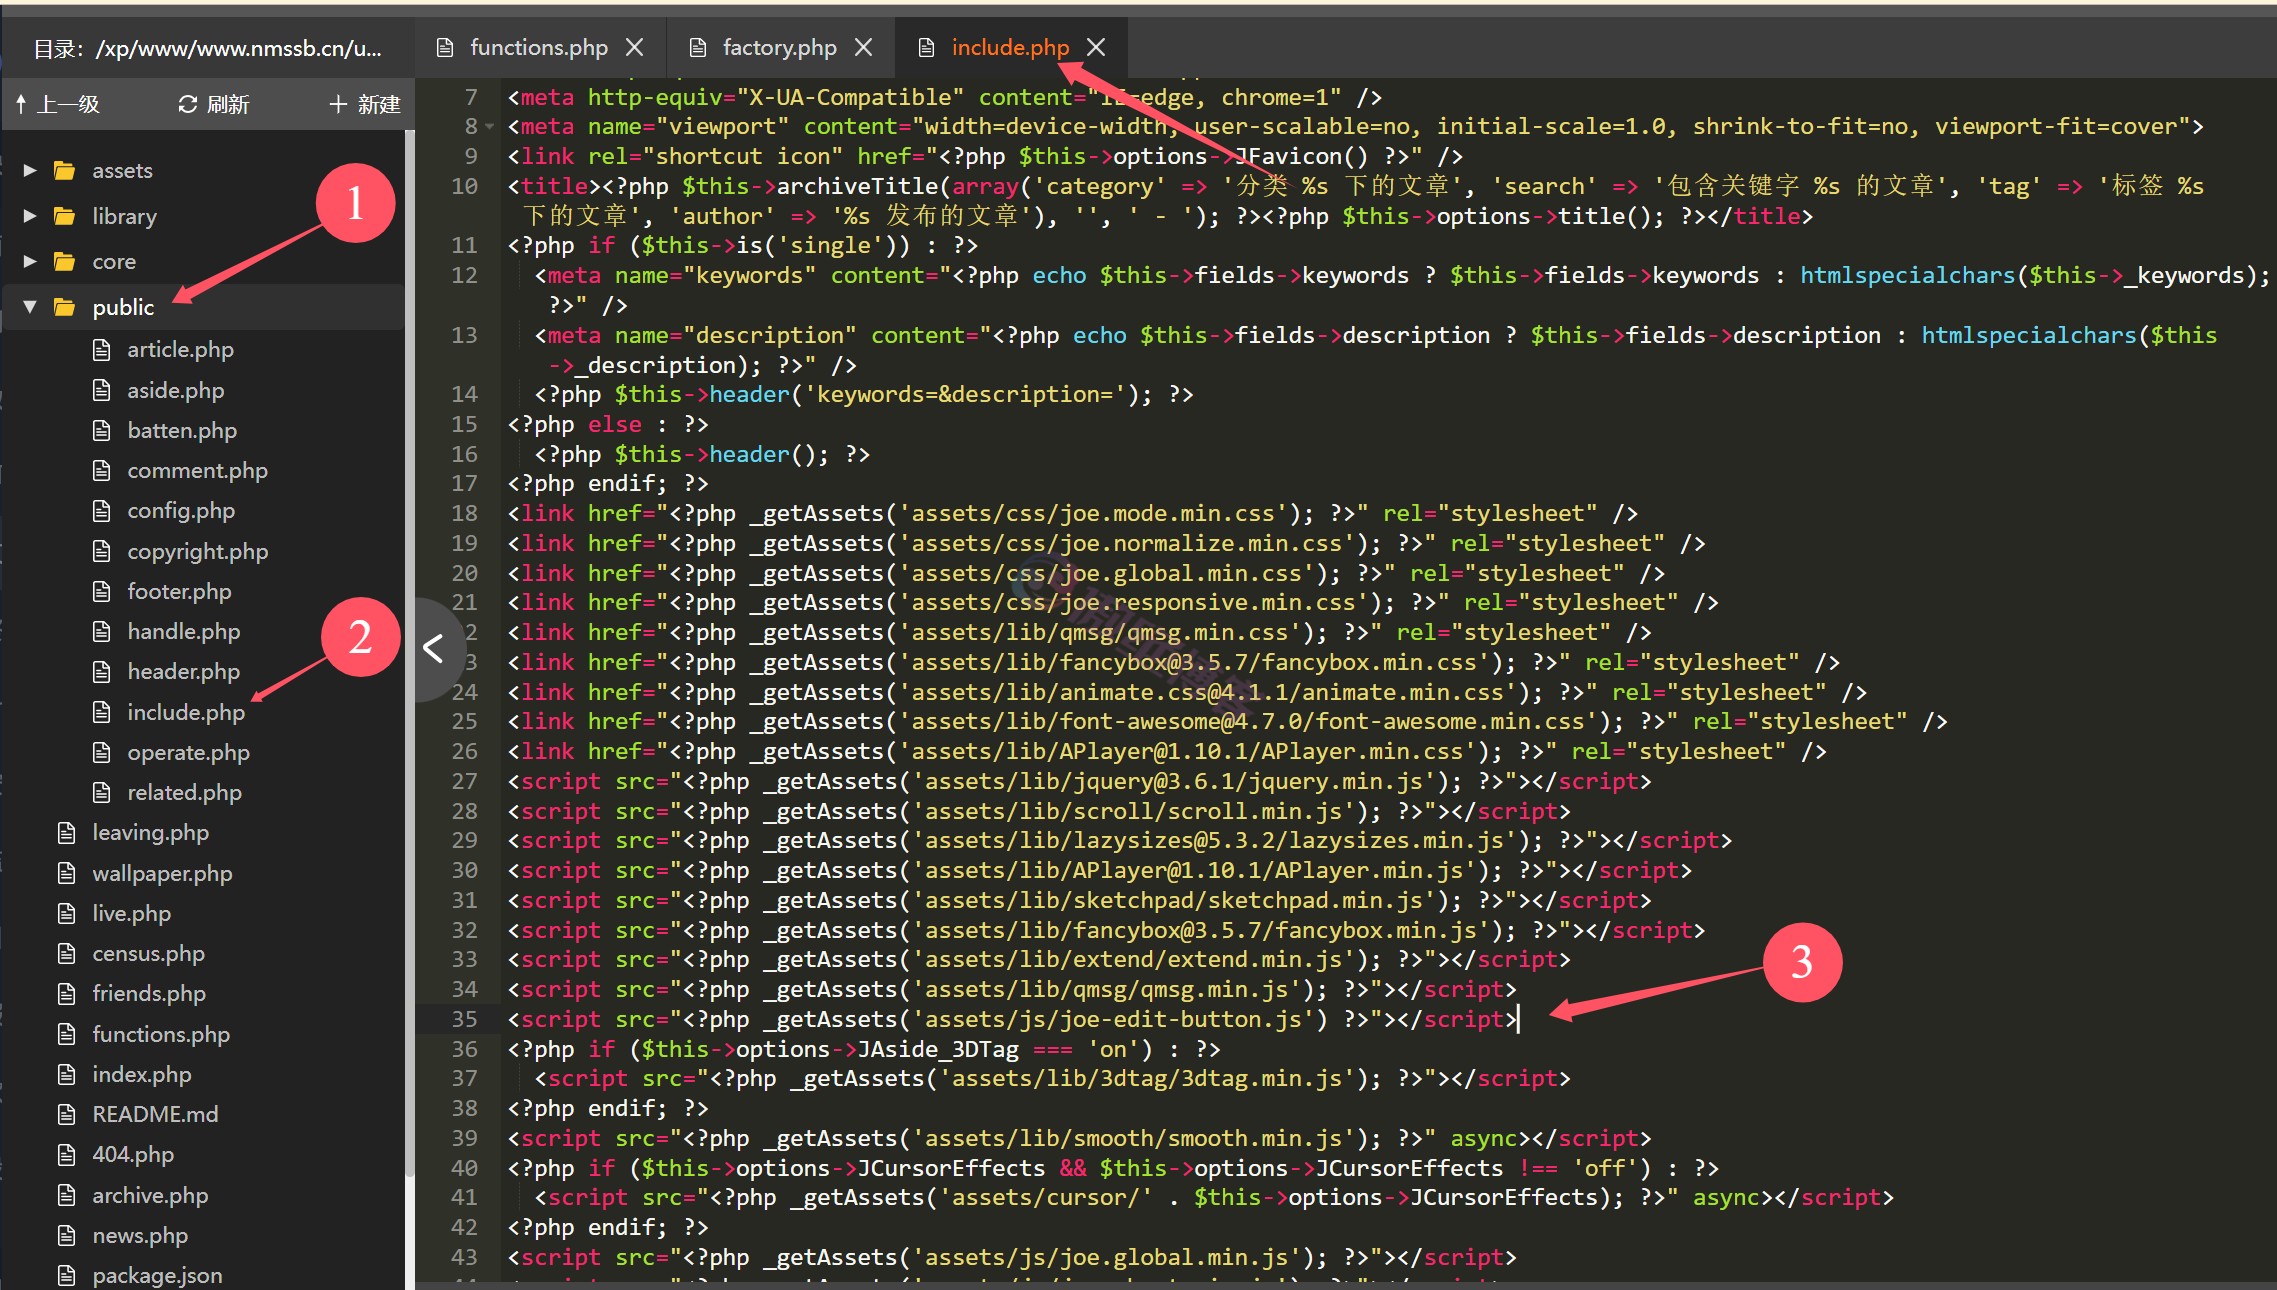This screenshot has height=1290, width=2277.
Task: Open 404.php from the file tree
Action: tap(133, 1154)
